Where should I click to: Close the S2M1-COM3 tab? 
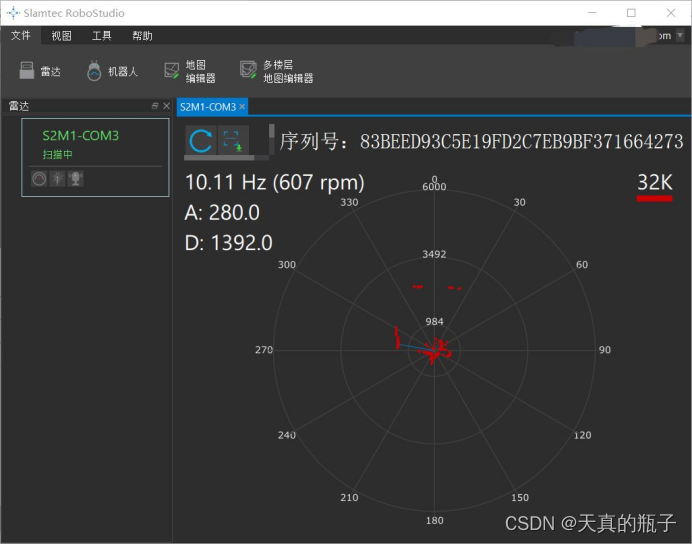pyautogui.click(x=242, y=106)
